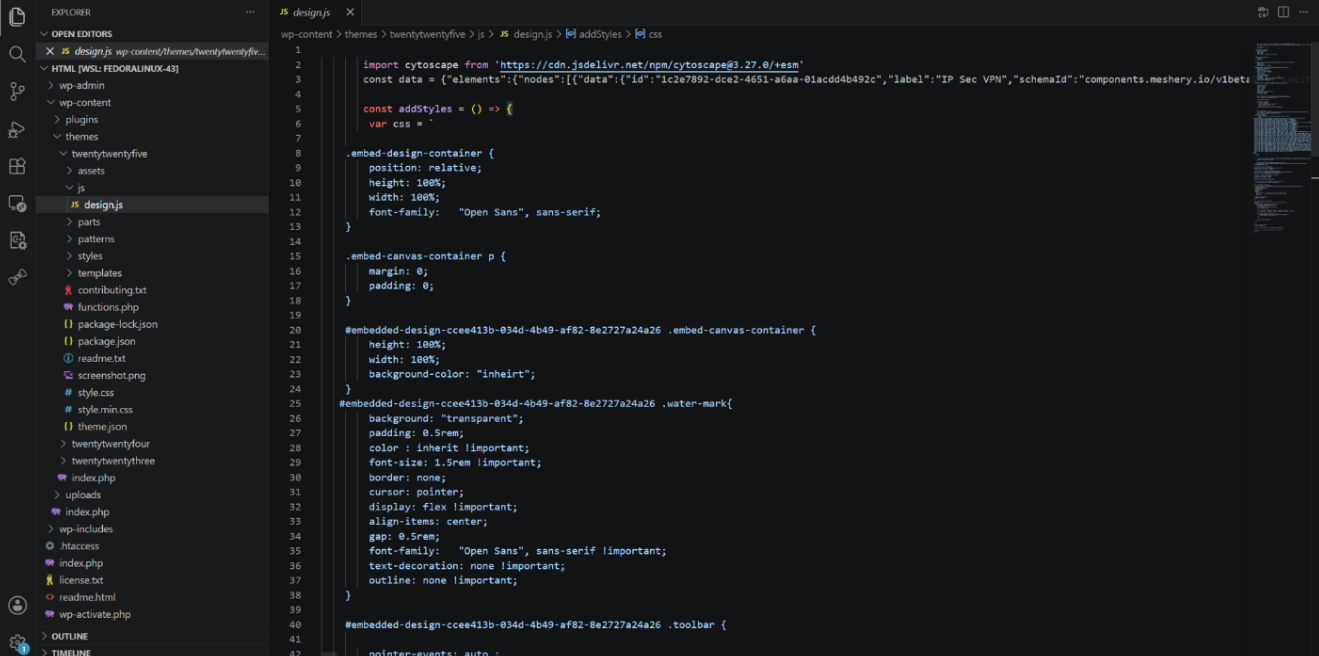This screenshot has width=1319, height=656.
Task: Select the design.js editor tab
Action: point(317,12)
